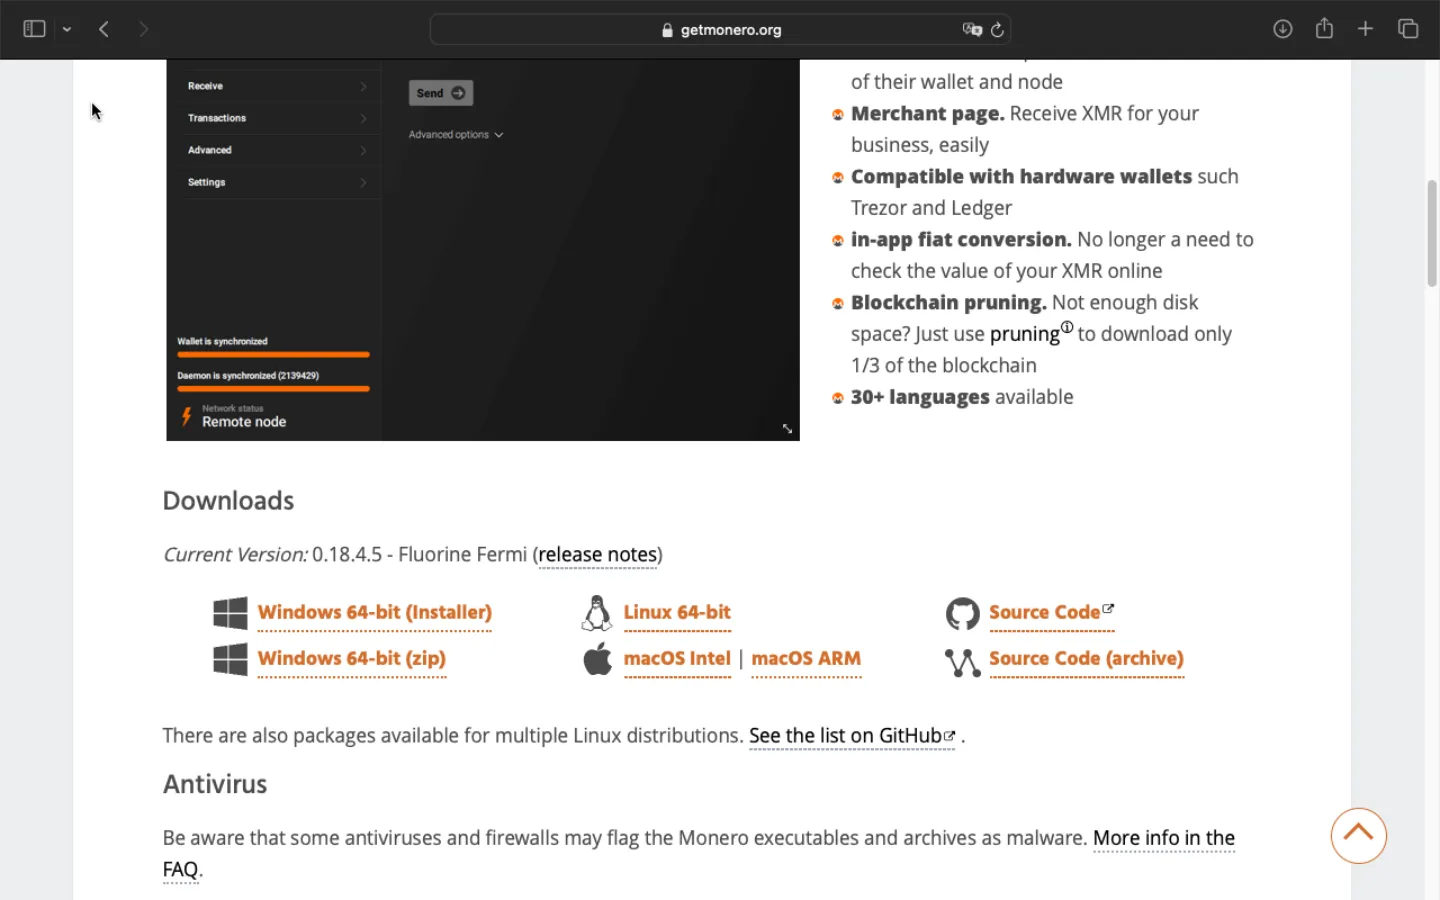Download the Windows 64-bit (zip)
Image resolution: width=1440 pixels, height=900 pixels.
coord(351,658)
